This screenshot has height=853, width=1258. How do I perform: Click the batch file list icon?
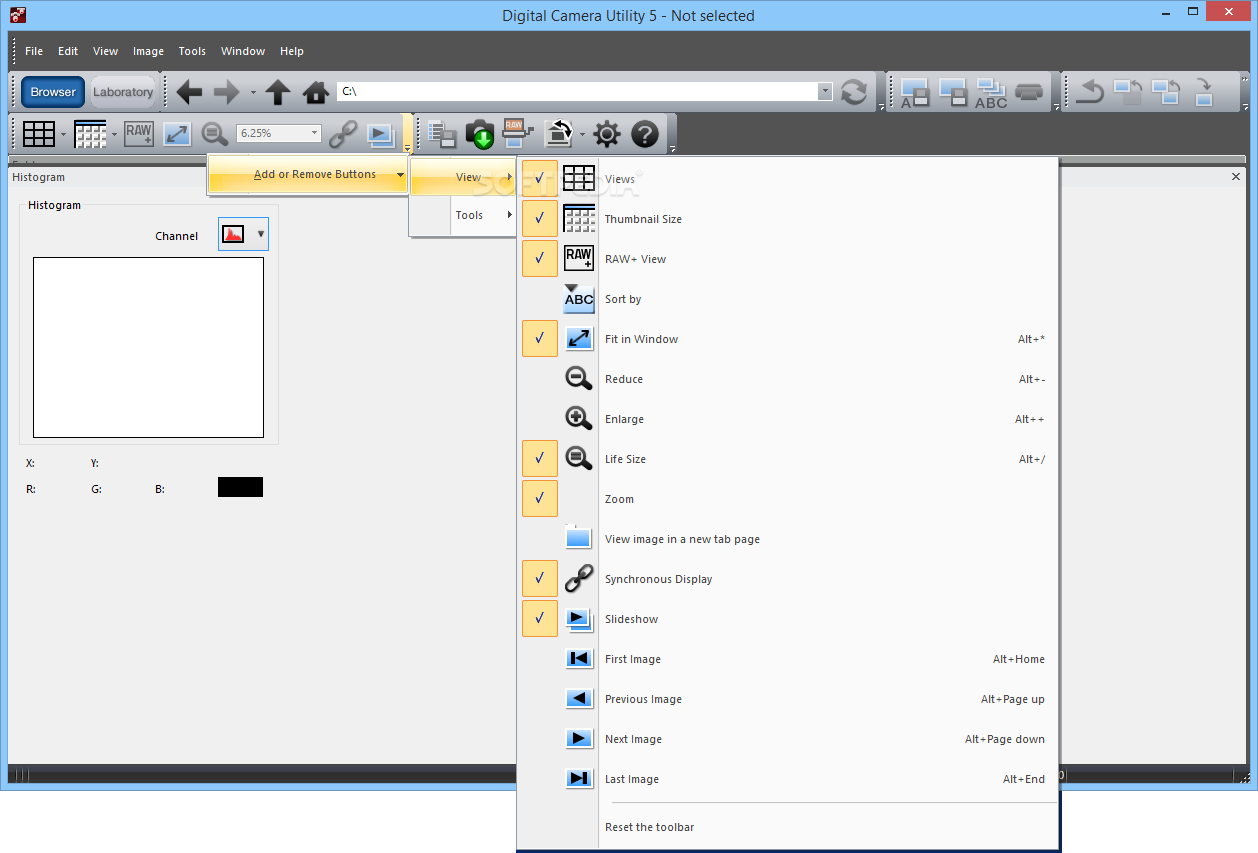tap(442, 134)
